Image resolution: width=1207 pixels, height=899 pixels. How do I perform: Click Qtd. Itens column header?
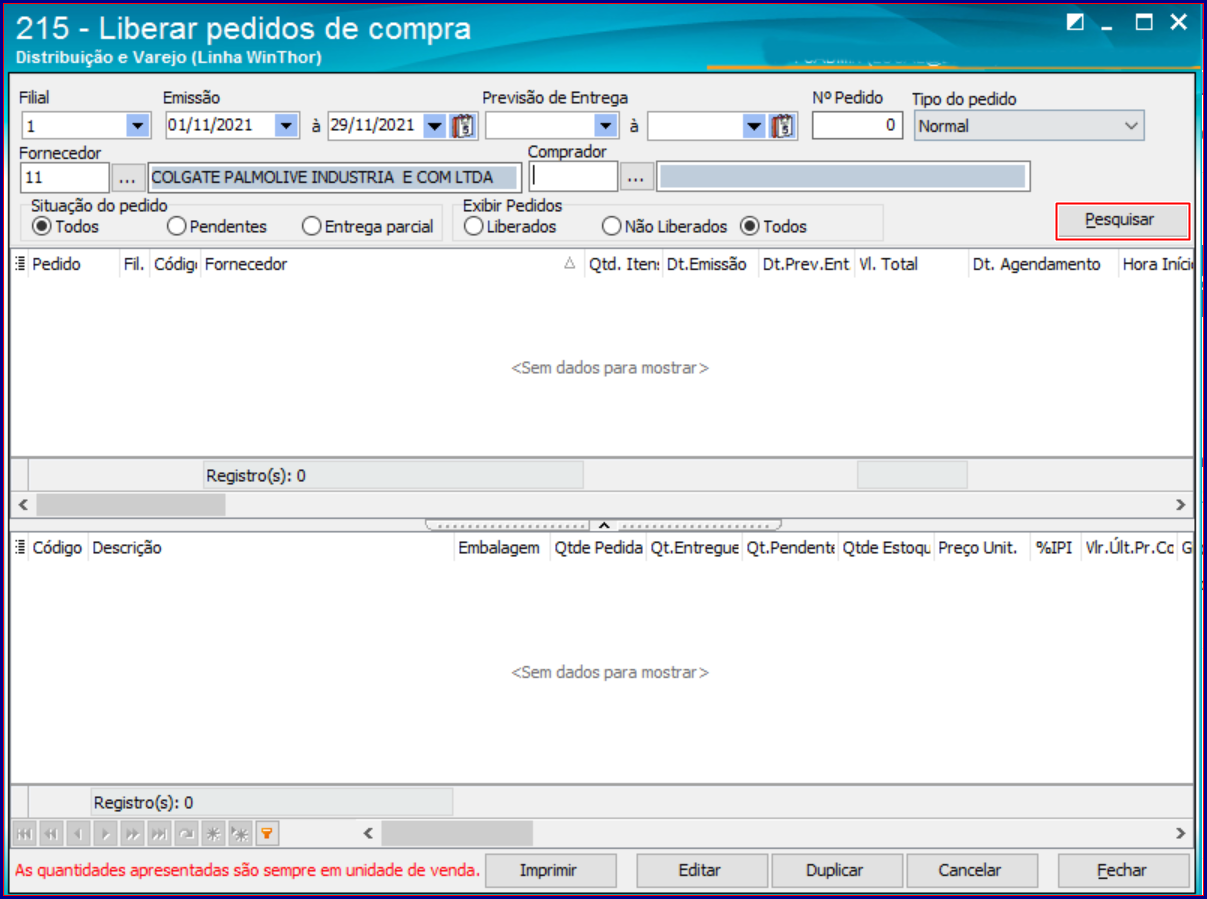pos(623,264)
